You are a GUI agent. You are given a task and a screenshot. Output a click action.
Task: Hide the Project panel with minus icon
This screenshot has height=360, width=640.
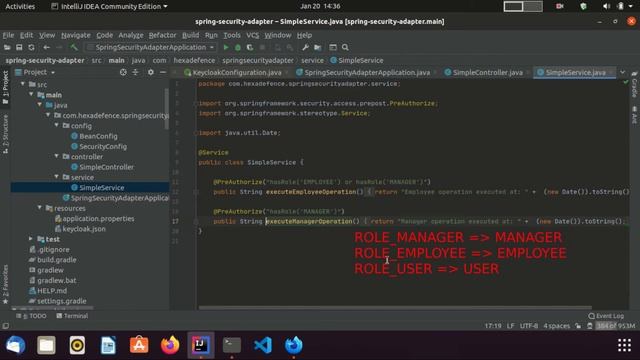(163, 72)
